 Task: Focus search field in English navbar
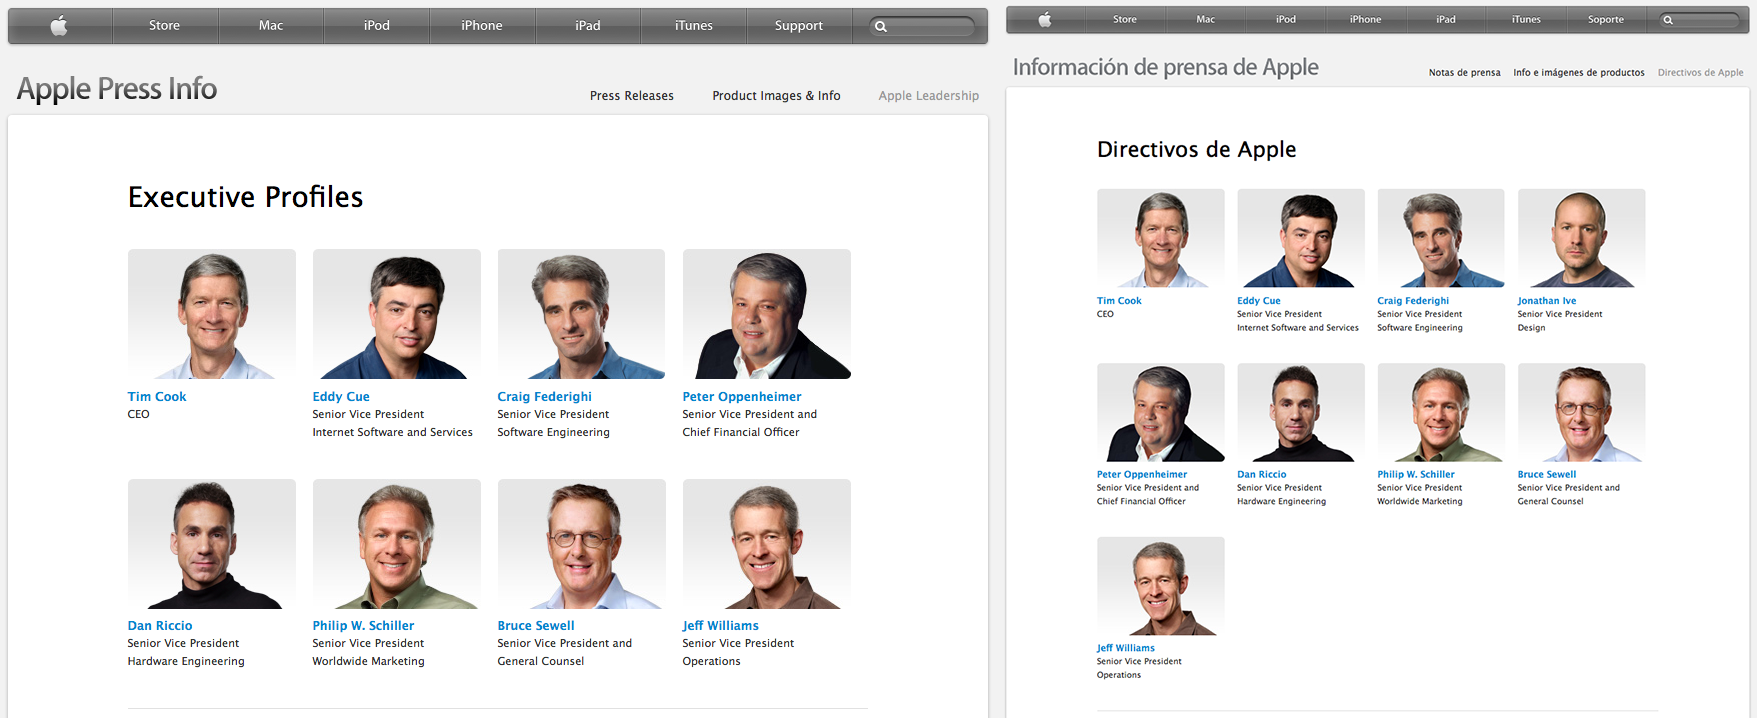(922, 27)
